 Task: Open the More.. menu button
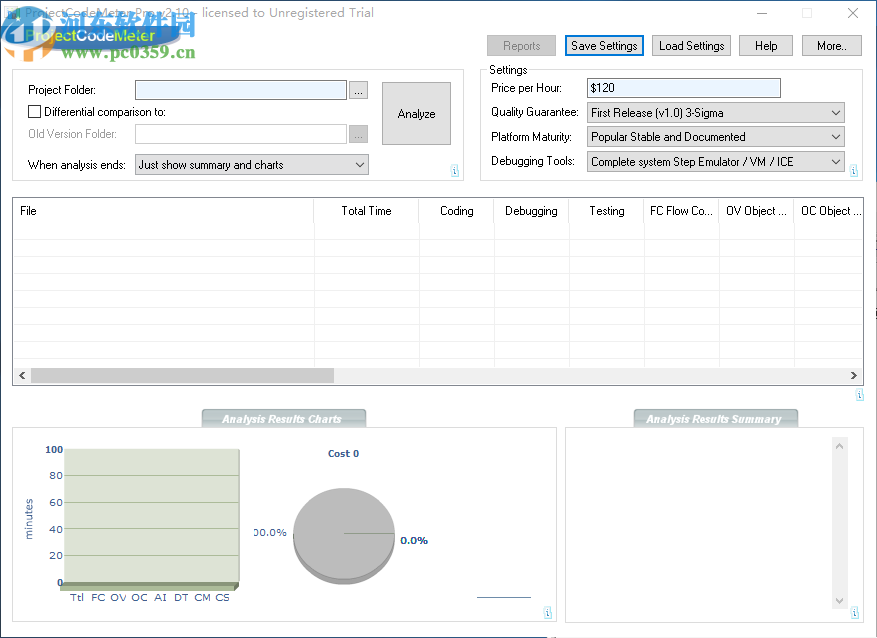point(831,46)
